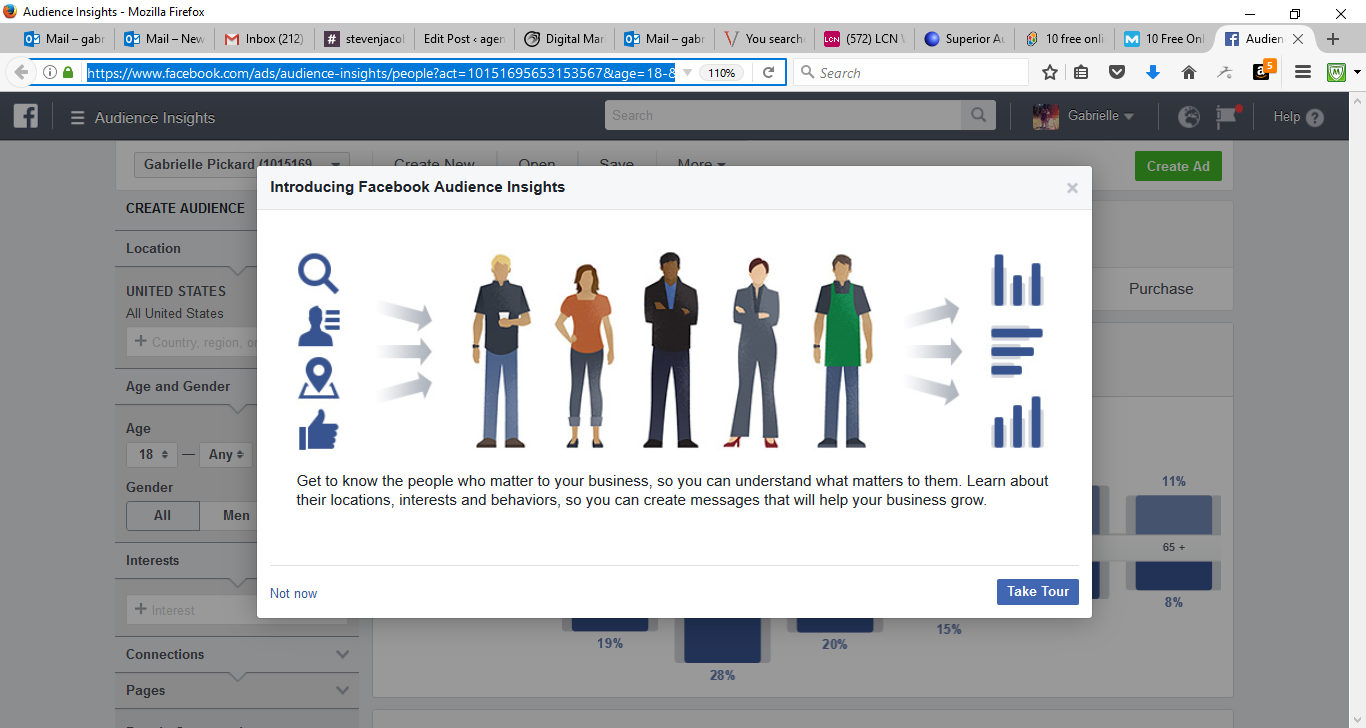Click the green shield extension icon
Viewport: 1366px width, 728px height.
click(x=1336, y=73)
